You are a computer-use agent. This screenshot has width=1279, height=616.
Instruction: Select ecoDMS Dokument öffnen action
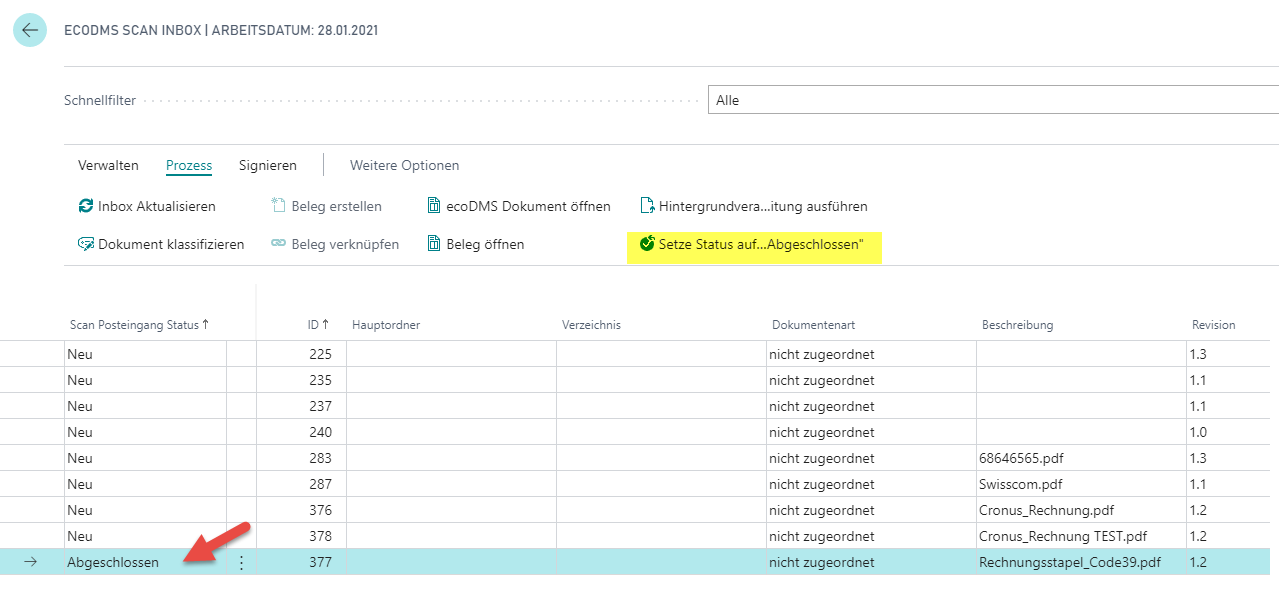click(x=519, y=206)
